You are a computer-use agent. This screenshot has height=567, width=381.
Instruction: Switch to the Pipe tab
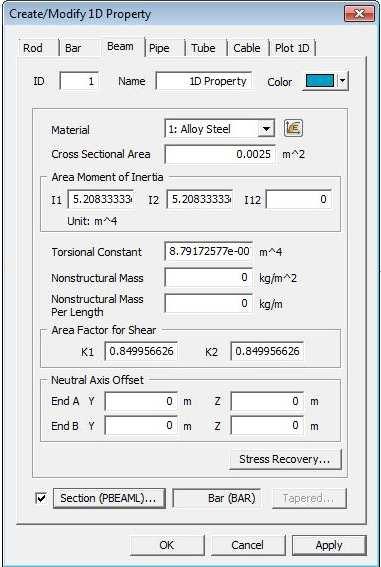pos(159,48)
